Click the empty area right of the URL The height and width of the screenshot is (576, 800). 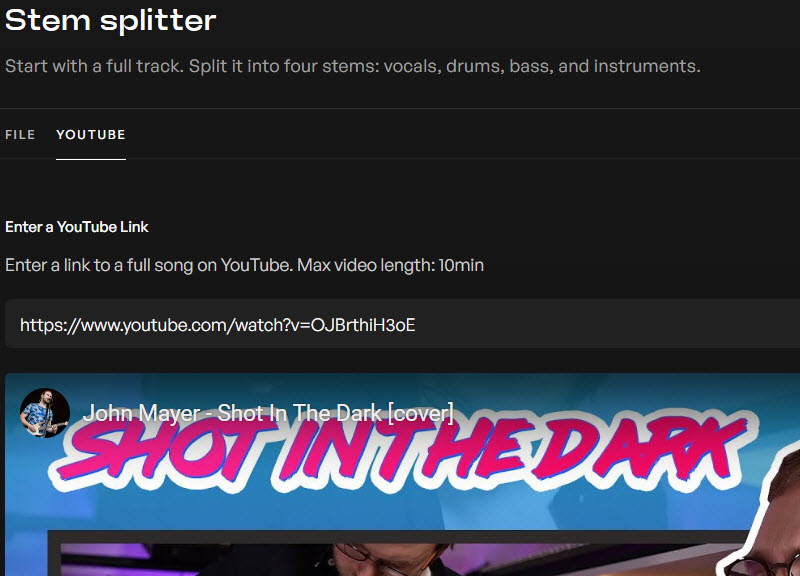[607, 324]
